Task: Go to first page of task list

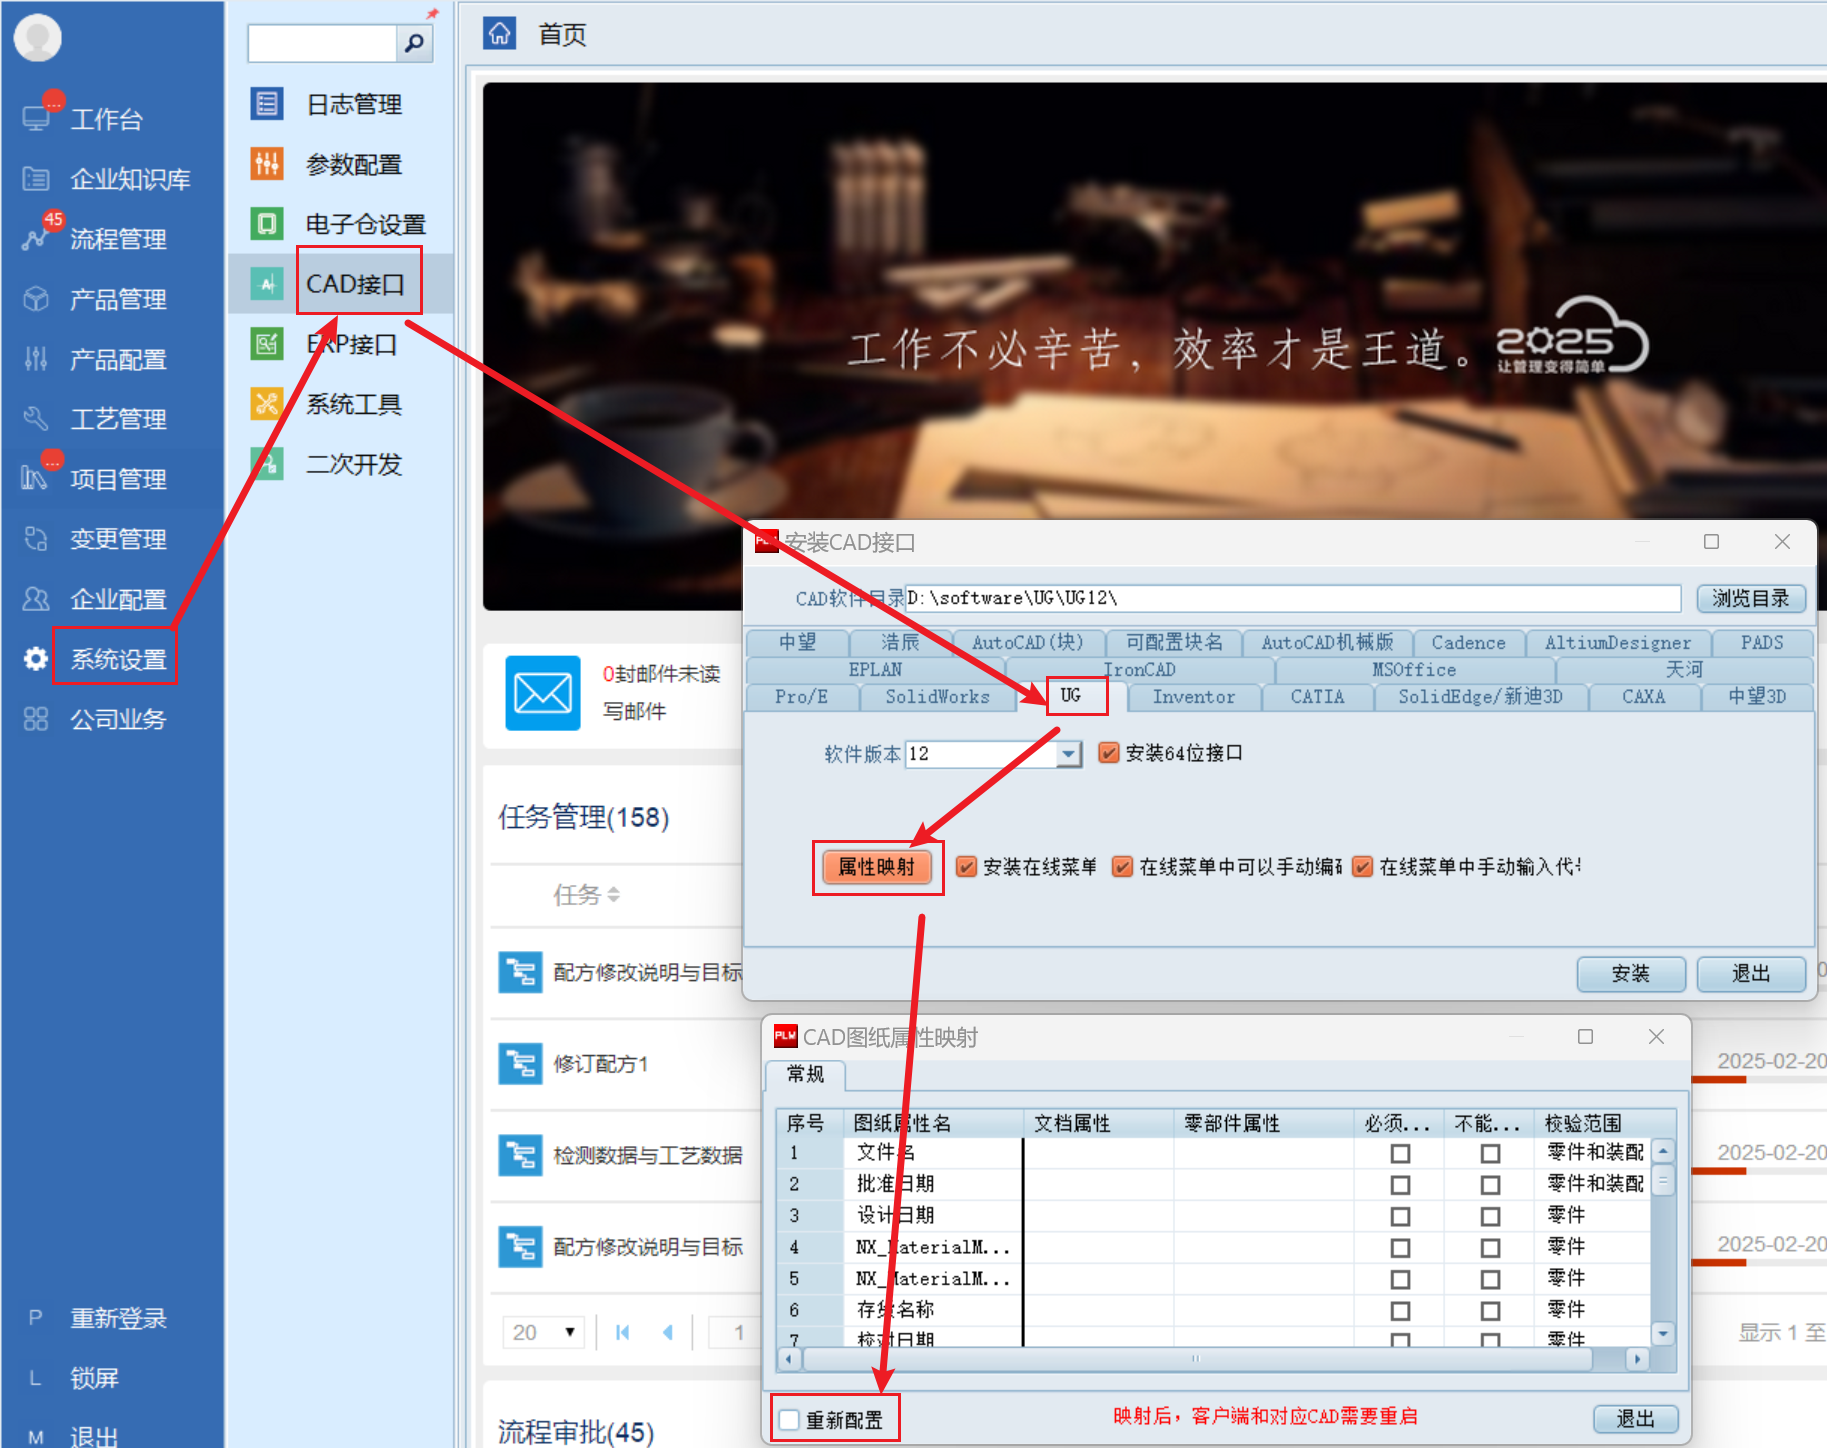Action: (x=623, y=1332)
